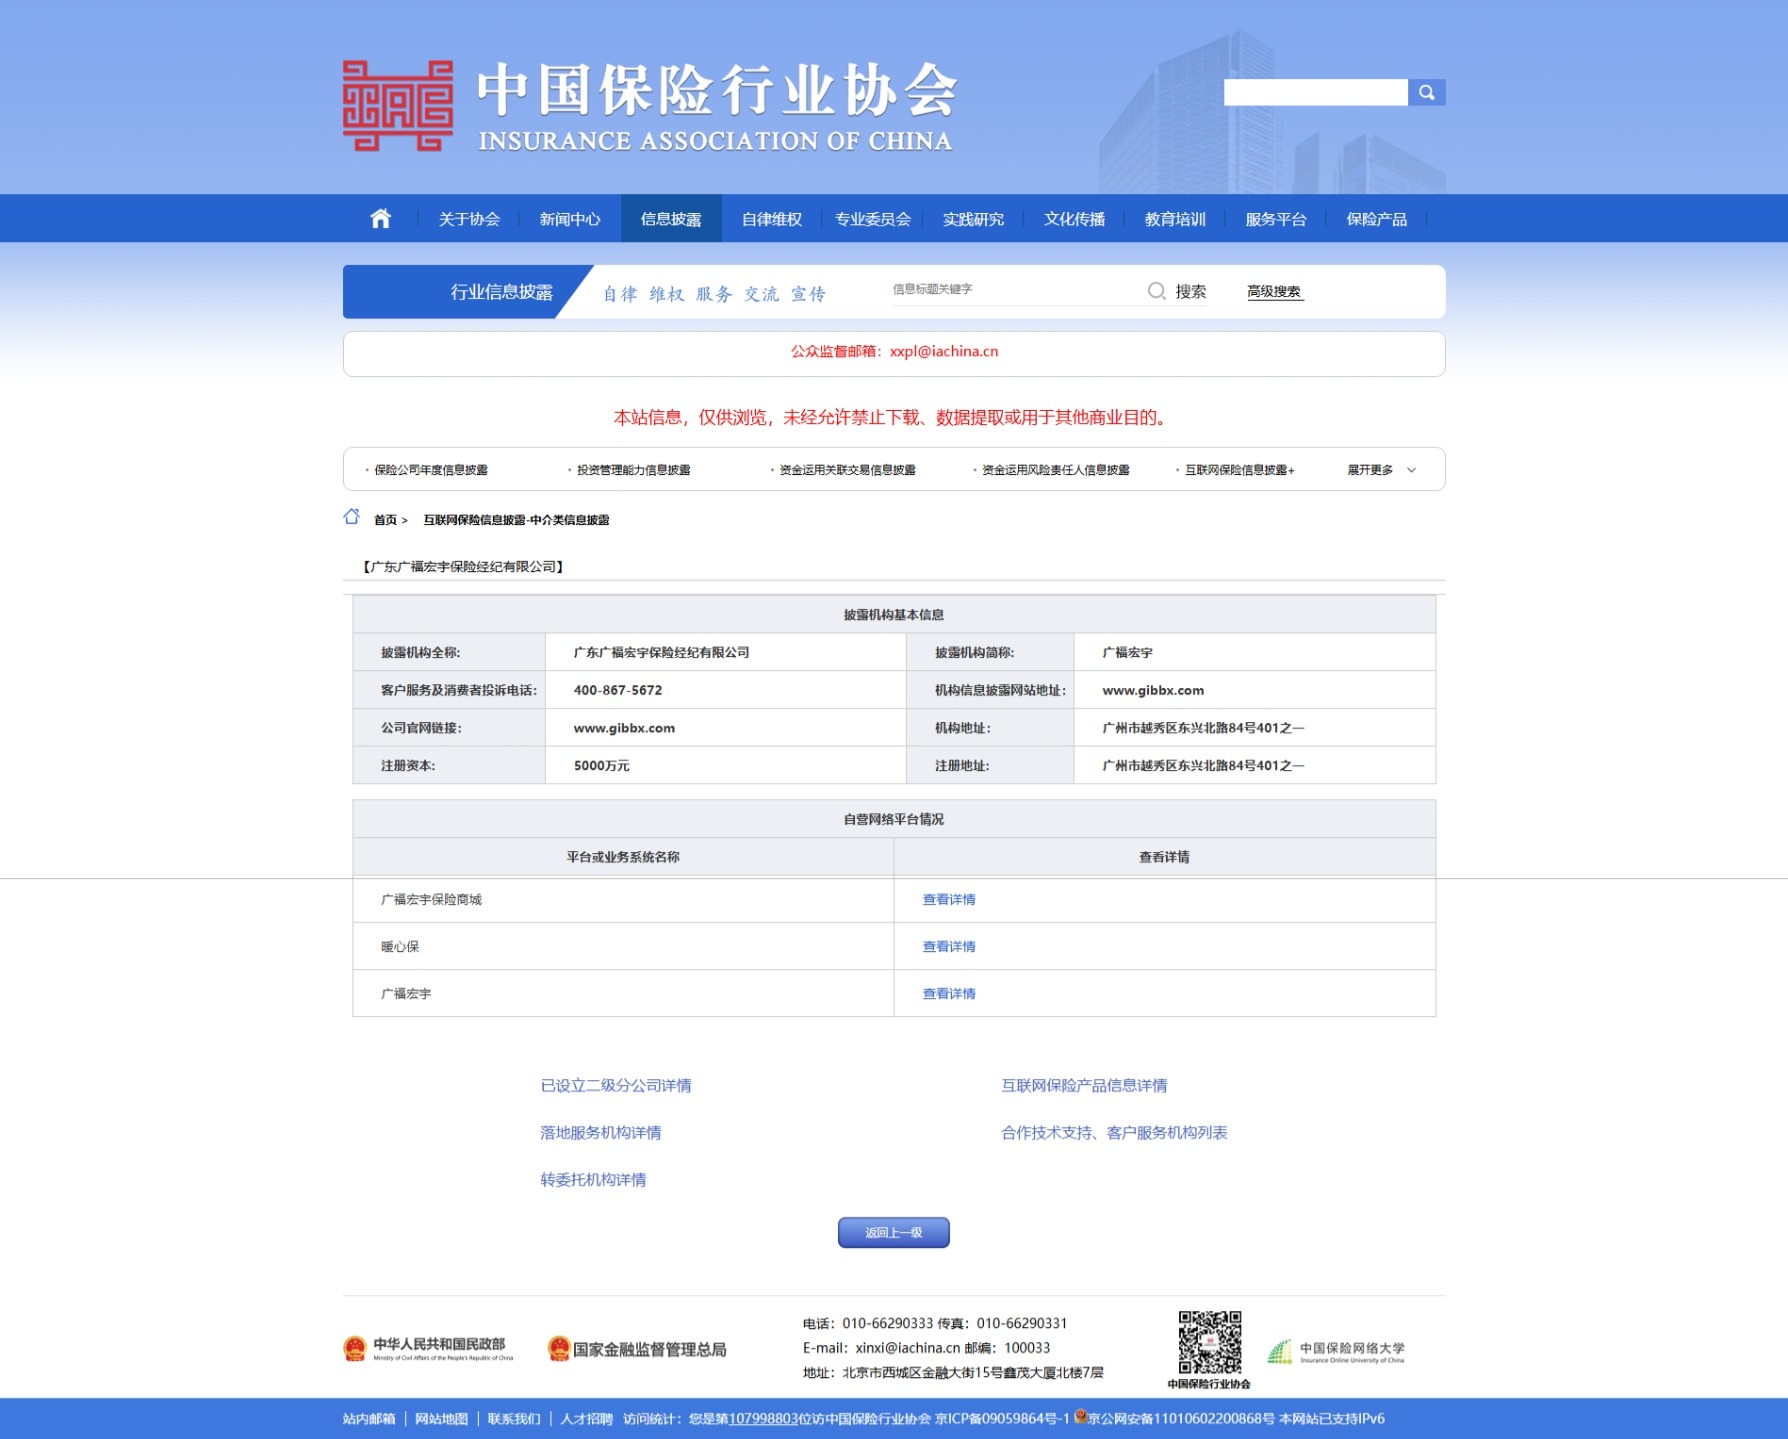Click the 首页 breadcrumb link
The height and width of the screenshot is (1439, 1788).
click(385, 520)
